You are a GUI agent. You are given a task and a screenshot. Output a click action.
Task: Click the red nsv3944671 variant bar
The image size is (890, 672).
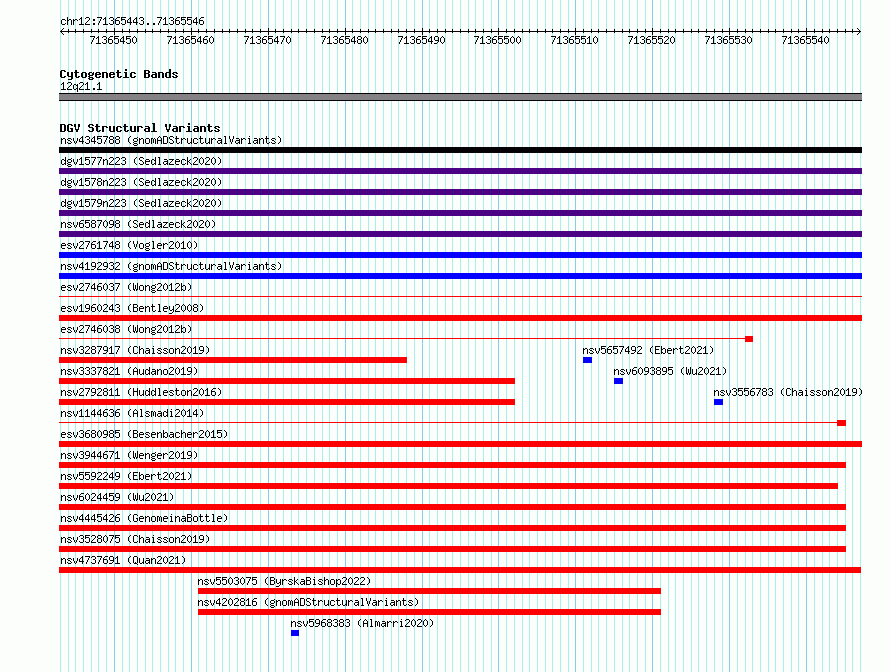click(452, 465)
